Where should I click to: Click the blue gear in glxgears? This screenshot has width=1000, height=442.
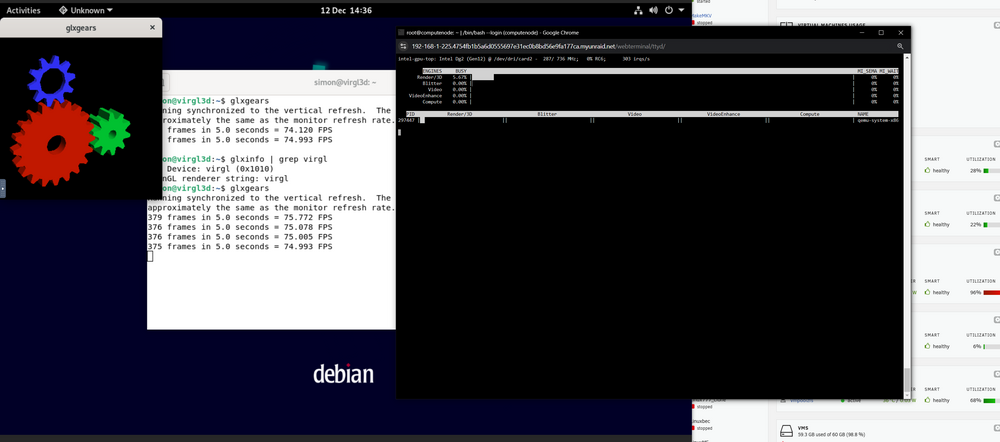click(x=51, y=79)
